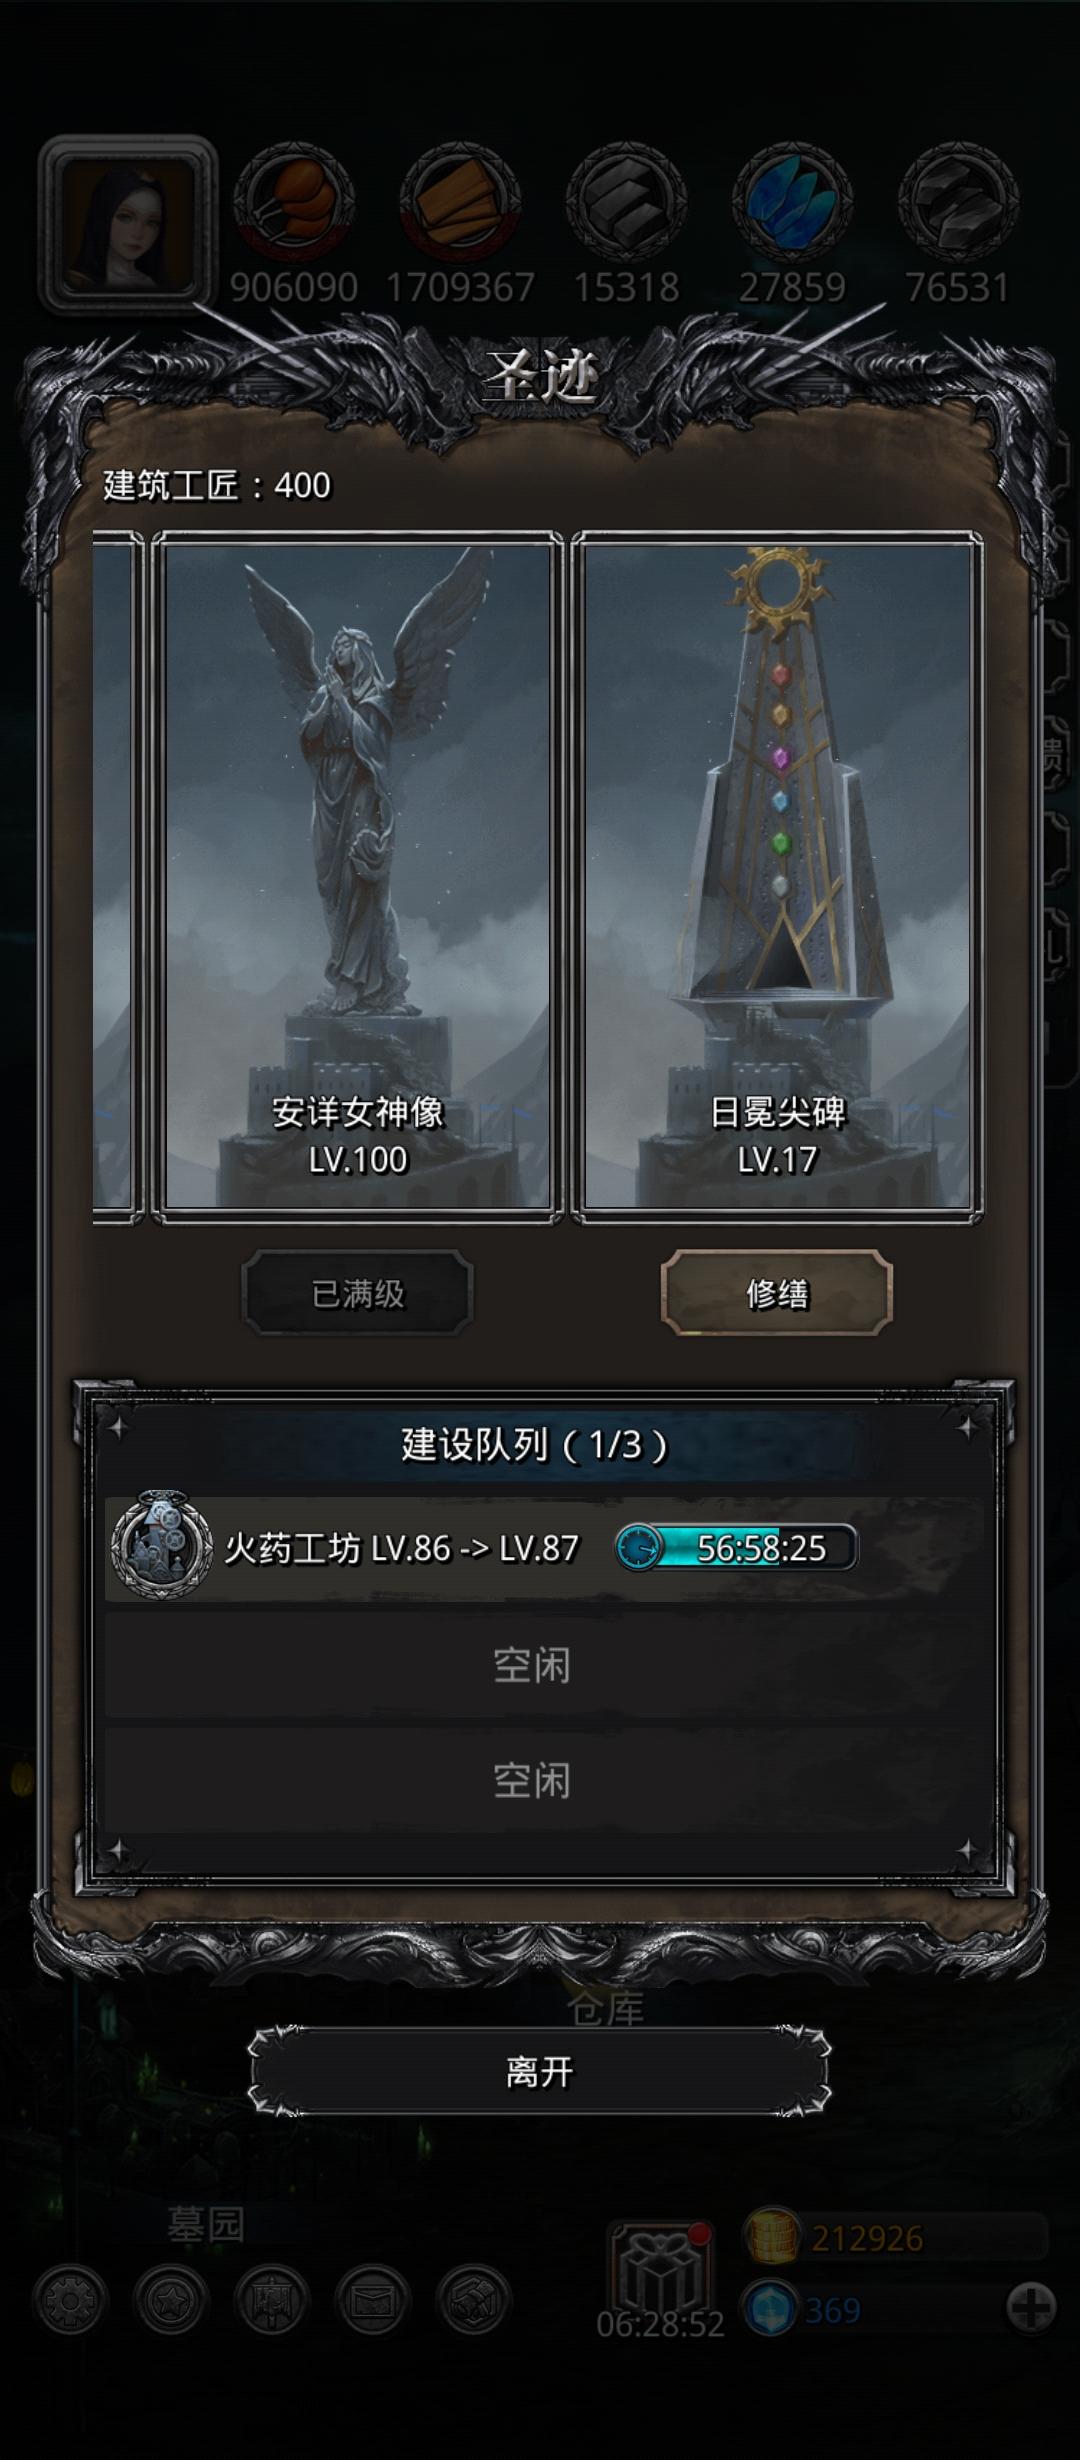Click the 已满级 max level button
Viewport: 1080px width, 2460px height.
[x=358, y=1293]
